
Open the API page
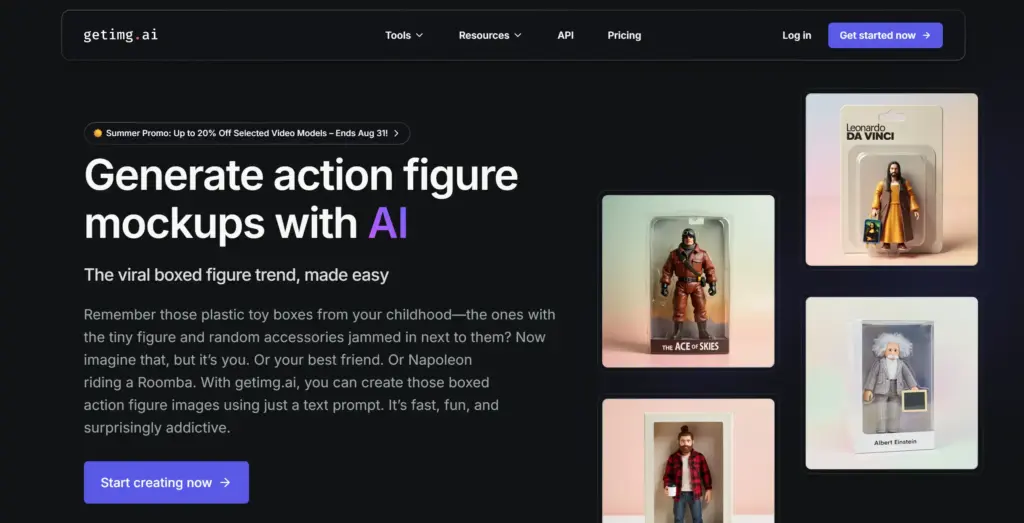(x=566, y=35)
